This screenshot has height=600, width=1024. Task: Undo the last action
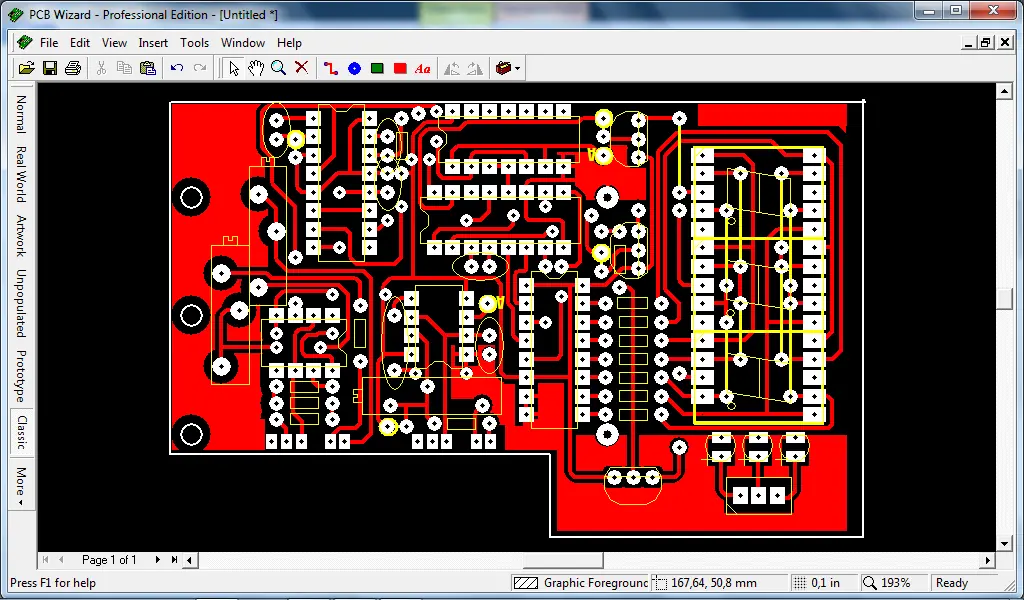(176, 68)
